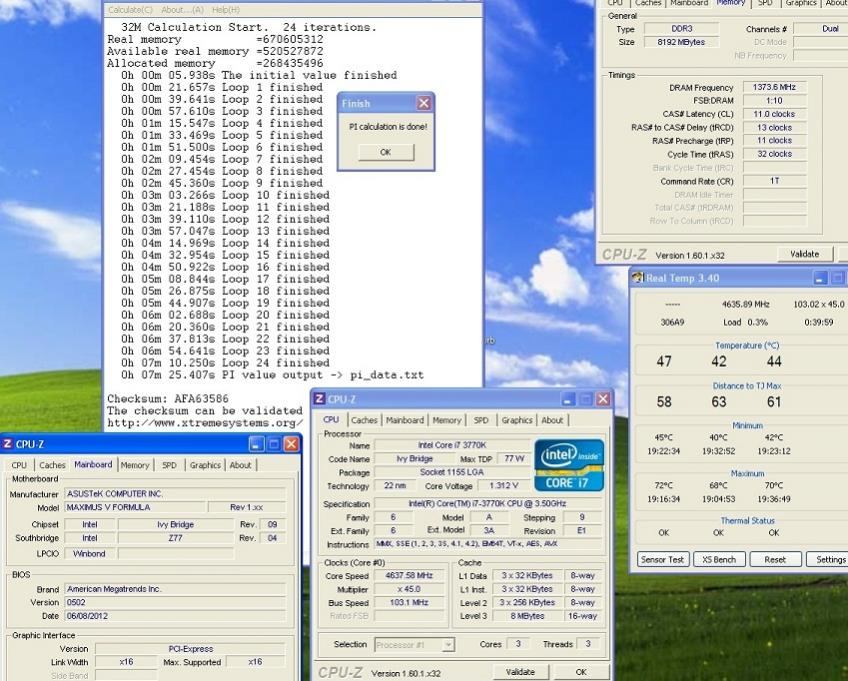Click the Real Temp Sensor Test button

pos(662,559)
